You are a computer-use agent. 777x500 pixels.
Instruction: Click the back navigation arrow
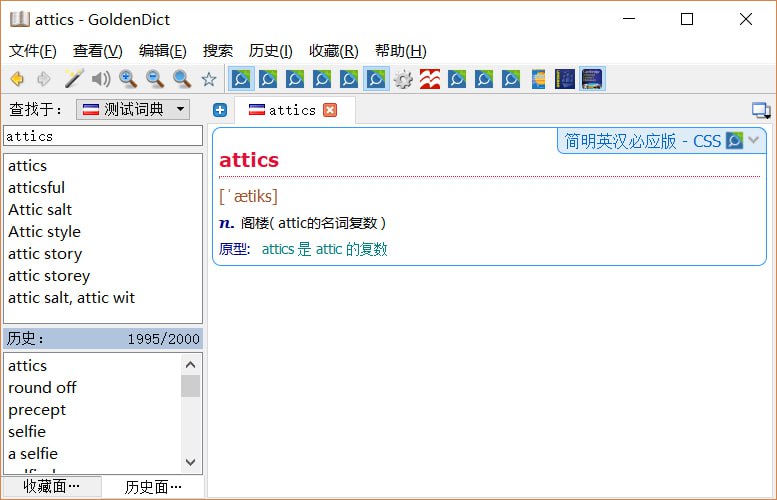click(x=17, y=79)
